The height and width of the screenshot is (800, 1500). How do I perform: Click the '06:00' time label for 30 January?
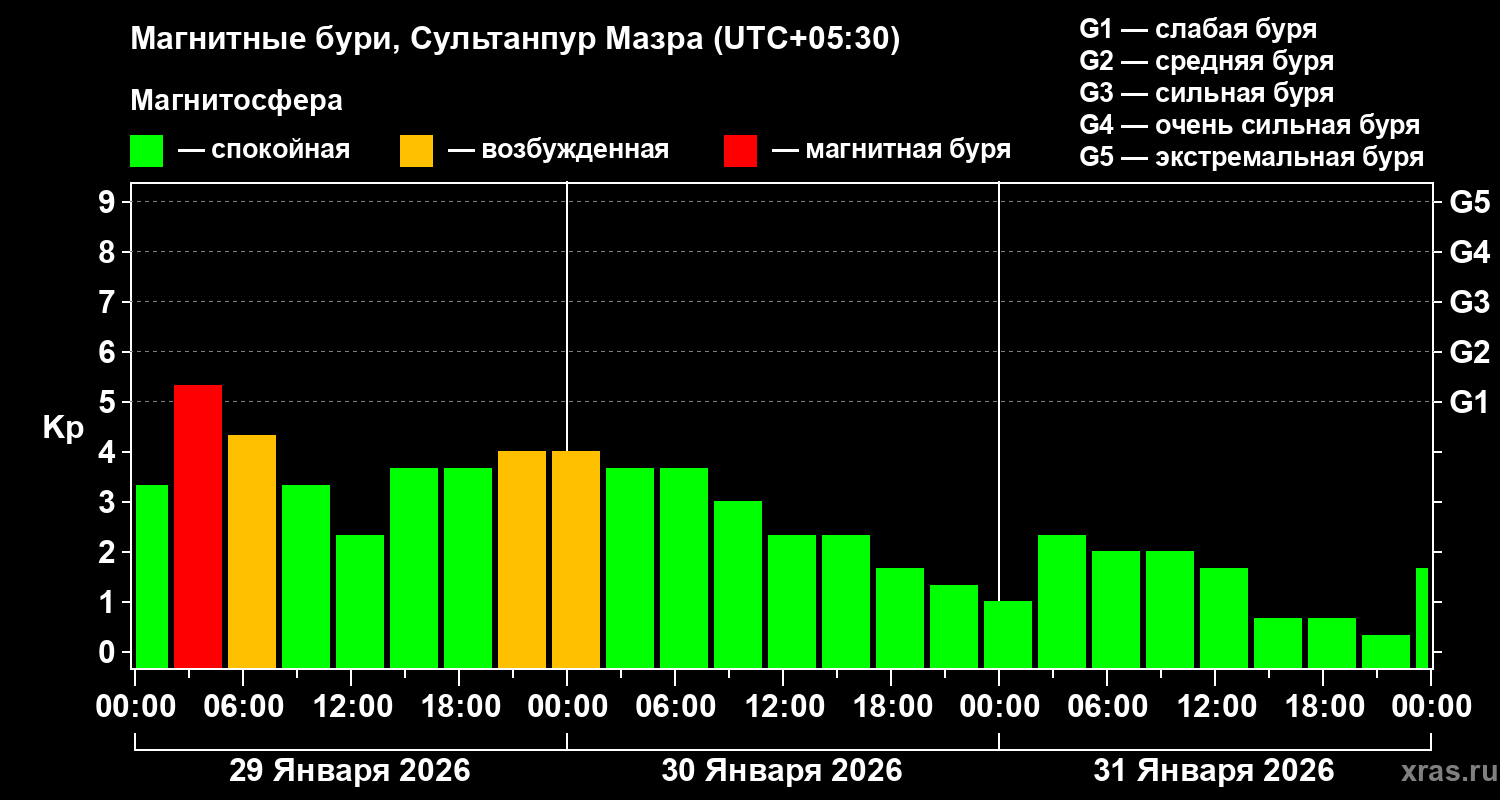click(x=675, y=707)
